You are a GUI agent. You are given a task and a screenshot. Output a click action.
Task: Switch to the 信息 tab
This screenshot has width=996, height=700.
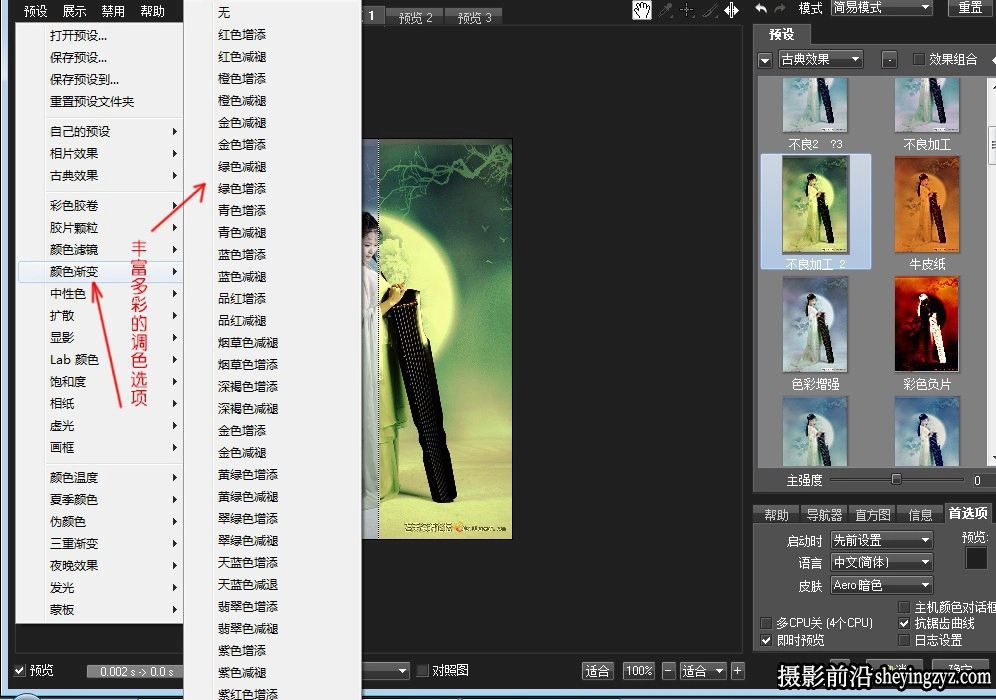(x=920, y=515)
